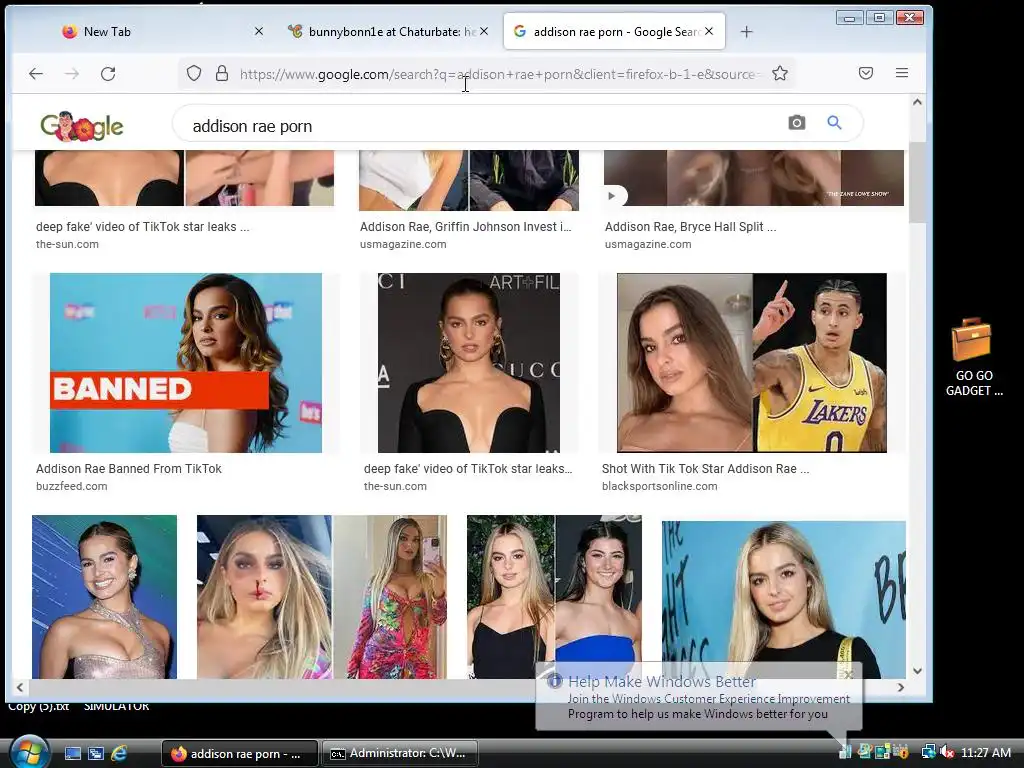Click horizontal scrollbar right arrow
Image resolution: width=1024 pixels, height=768 pixels.
pos(901,687)
